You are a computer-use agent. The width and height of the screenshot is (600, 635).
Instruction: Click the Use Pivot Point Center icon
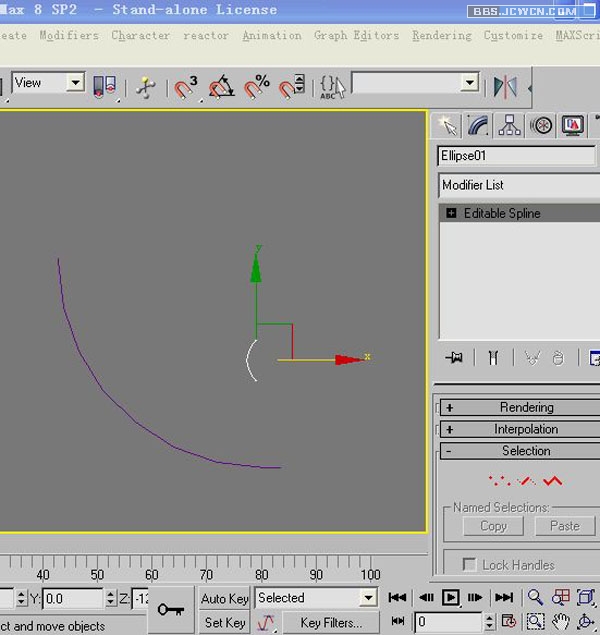[x=104, y=86]
